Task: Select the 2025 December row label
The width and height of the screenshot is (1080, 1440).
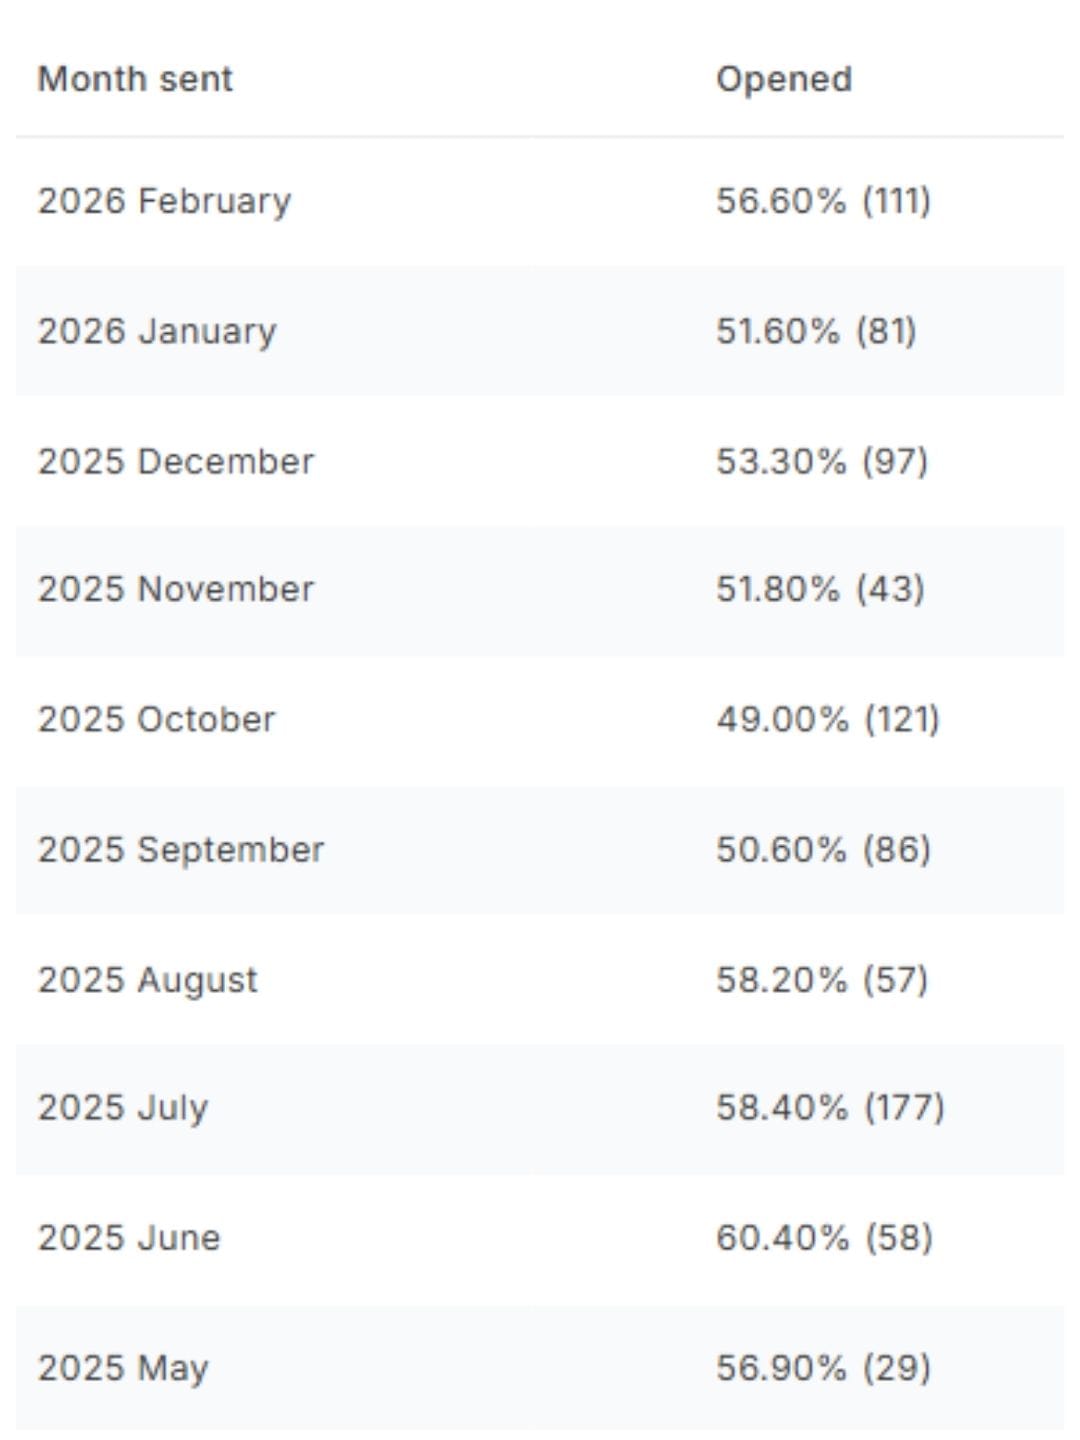Action: [x=176, y=461]
